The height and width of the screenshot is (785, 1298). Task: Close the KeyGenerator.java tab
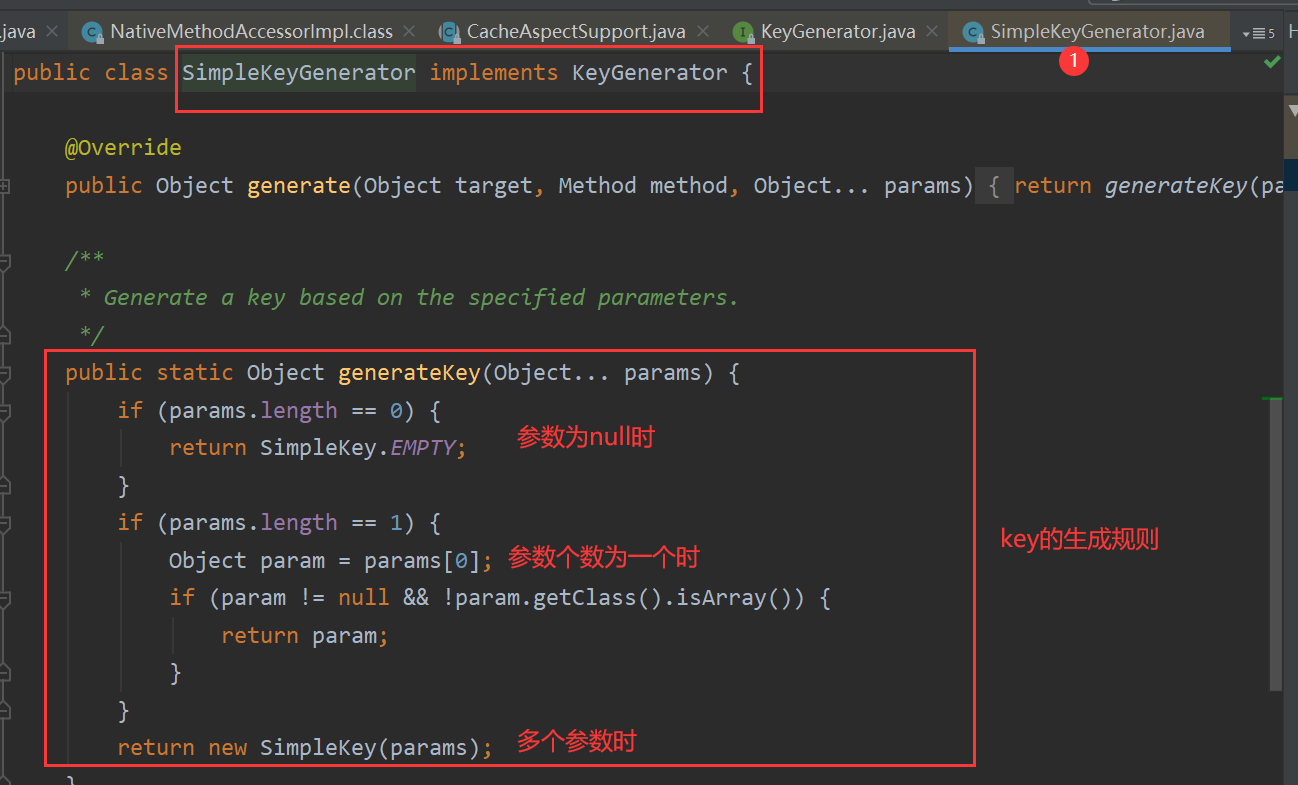pos(932,31)
